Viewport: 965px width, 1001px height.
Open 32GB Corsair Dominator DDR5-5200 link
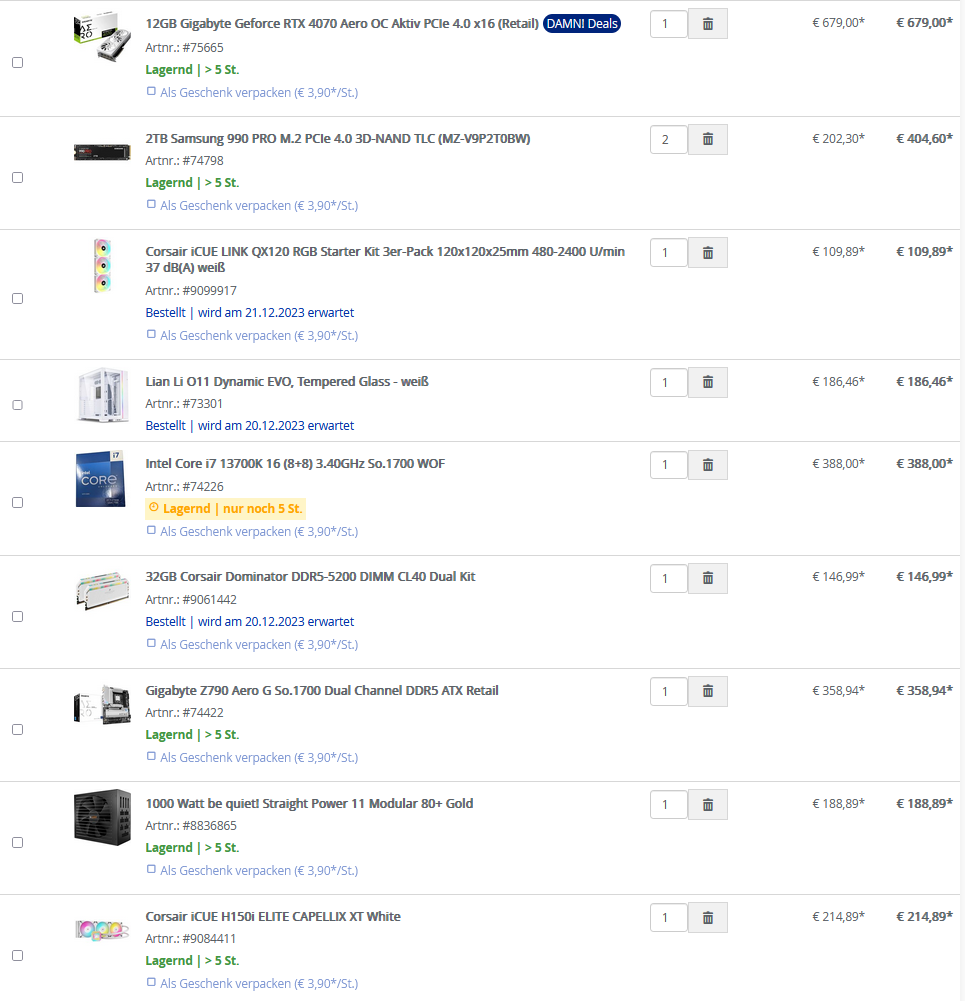(x=310, y=576)
